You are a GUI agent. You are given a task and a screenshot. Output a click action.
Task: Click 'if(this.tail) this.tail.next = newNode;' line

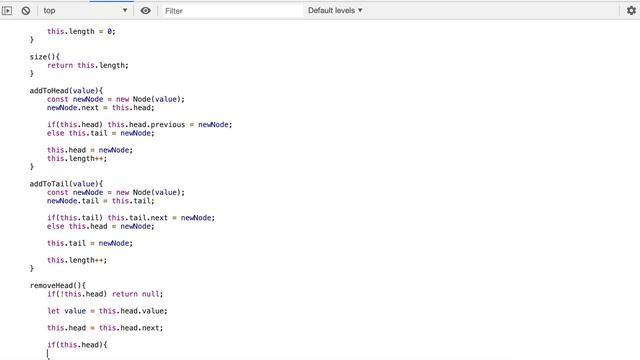(131, 218)
